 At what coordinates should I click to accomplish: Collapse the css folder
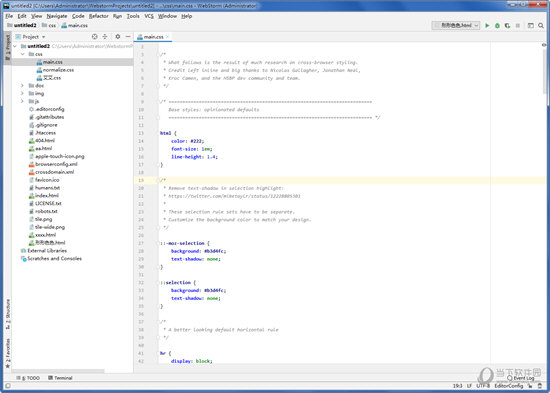coord(22,54)
